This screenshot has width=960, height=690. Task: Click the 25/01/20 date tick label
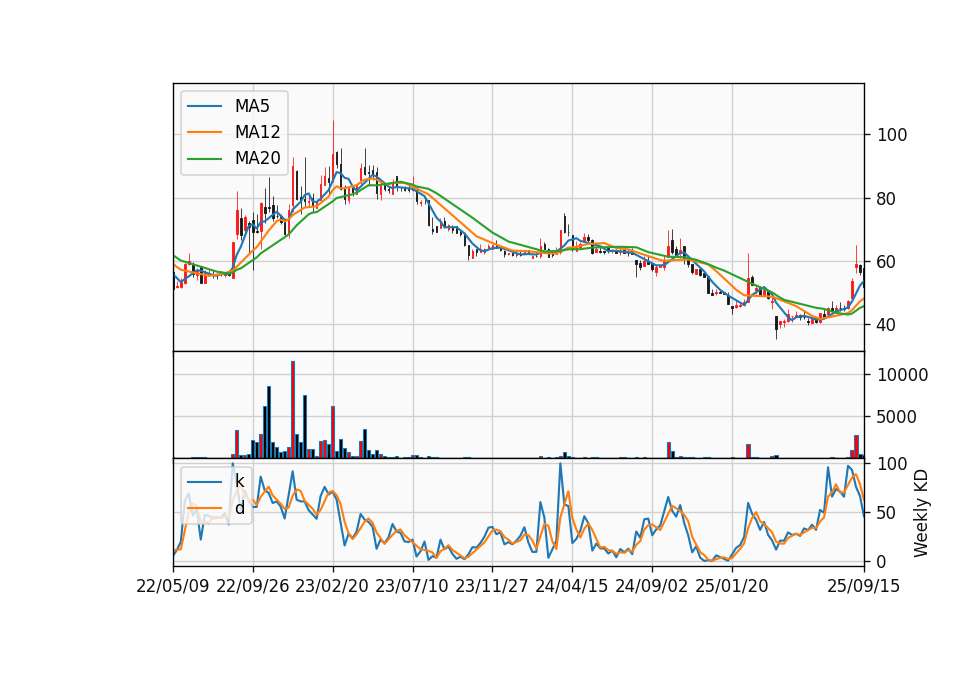(732, 587)
